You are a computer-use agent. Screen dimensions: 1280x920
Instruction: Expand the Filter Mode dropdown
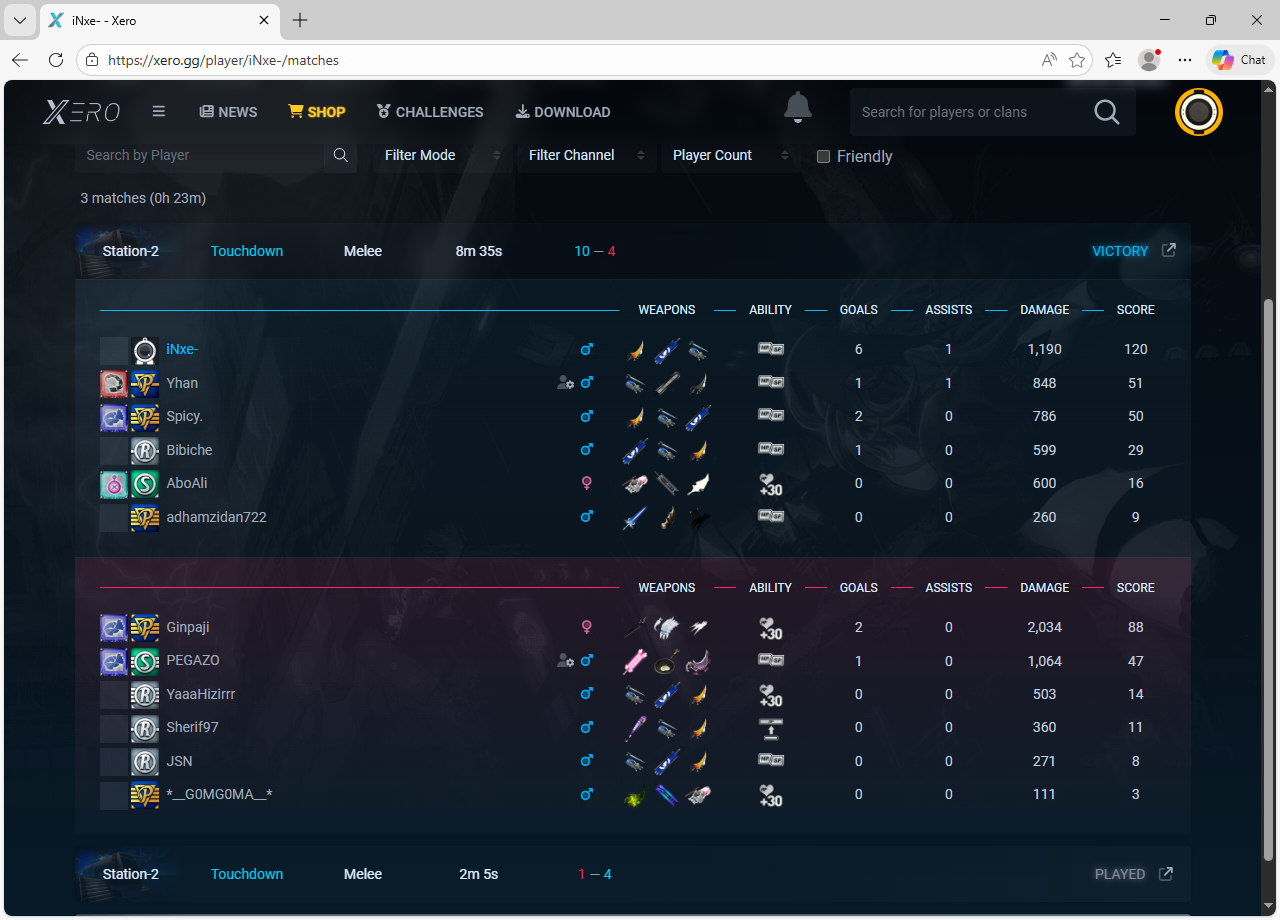pyautogui.click(x=442, y=155)
